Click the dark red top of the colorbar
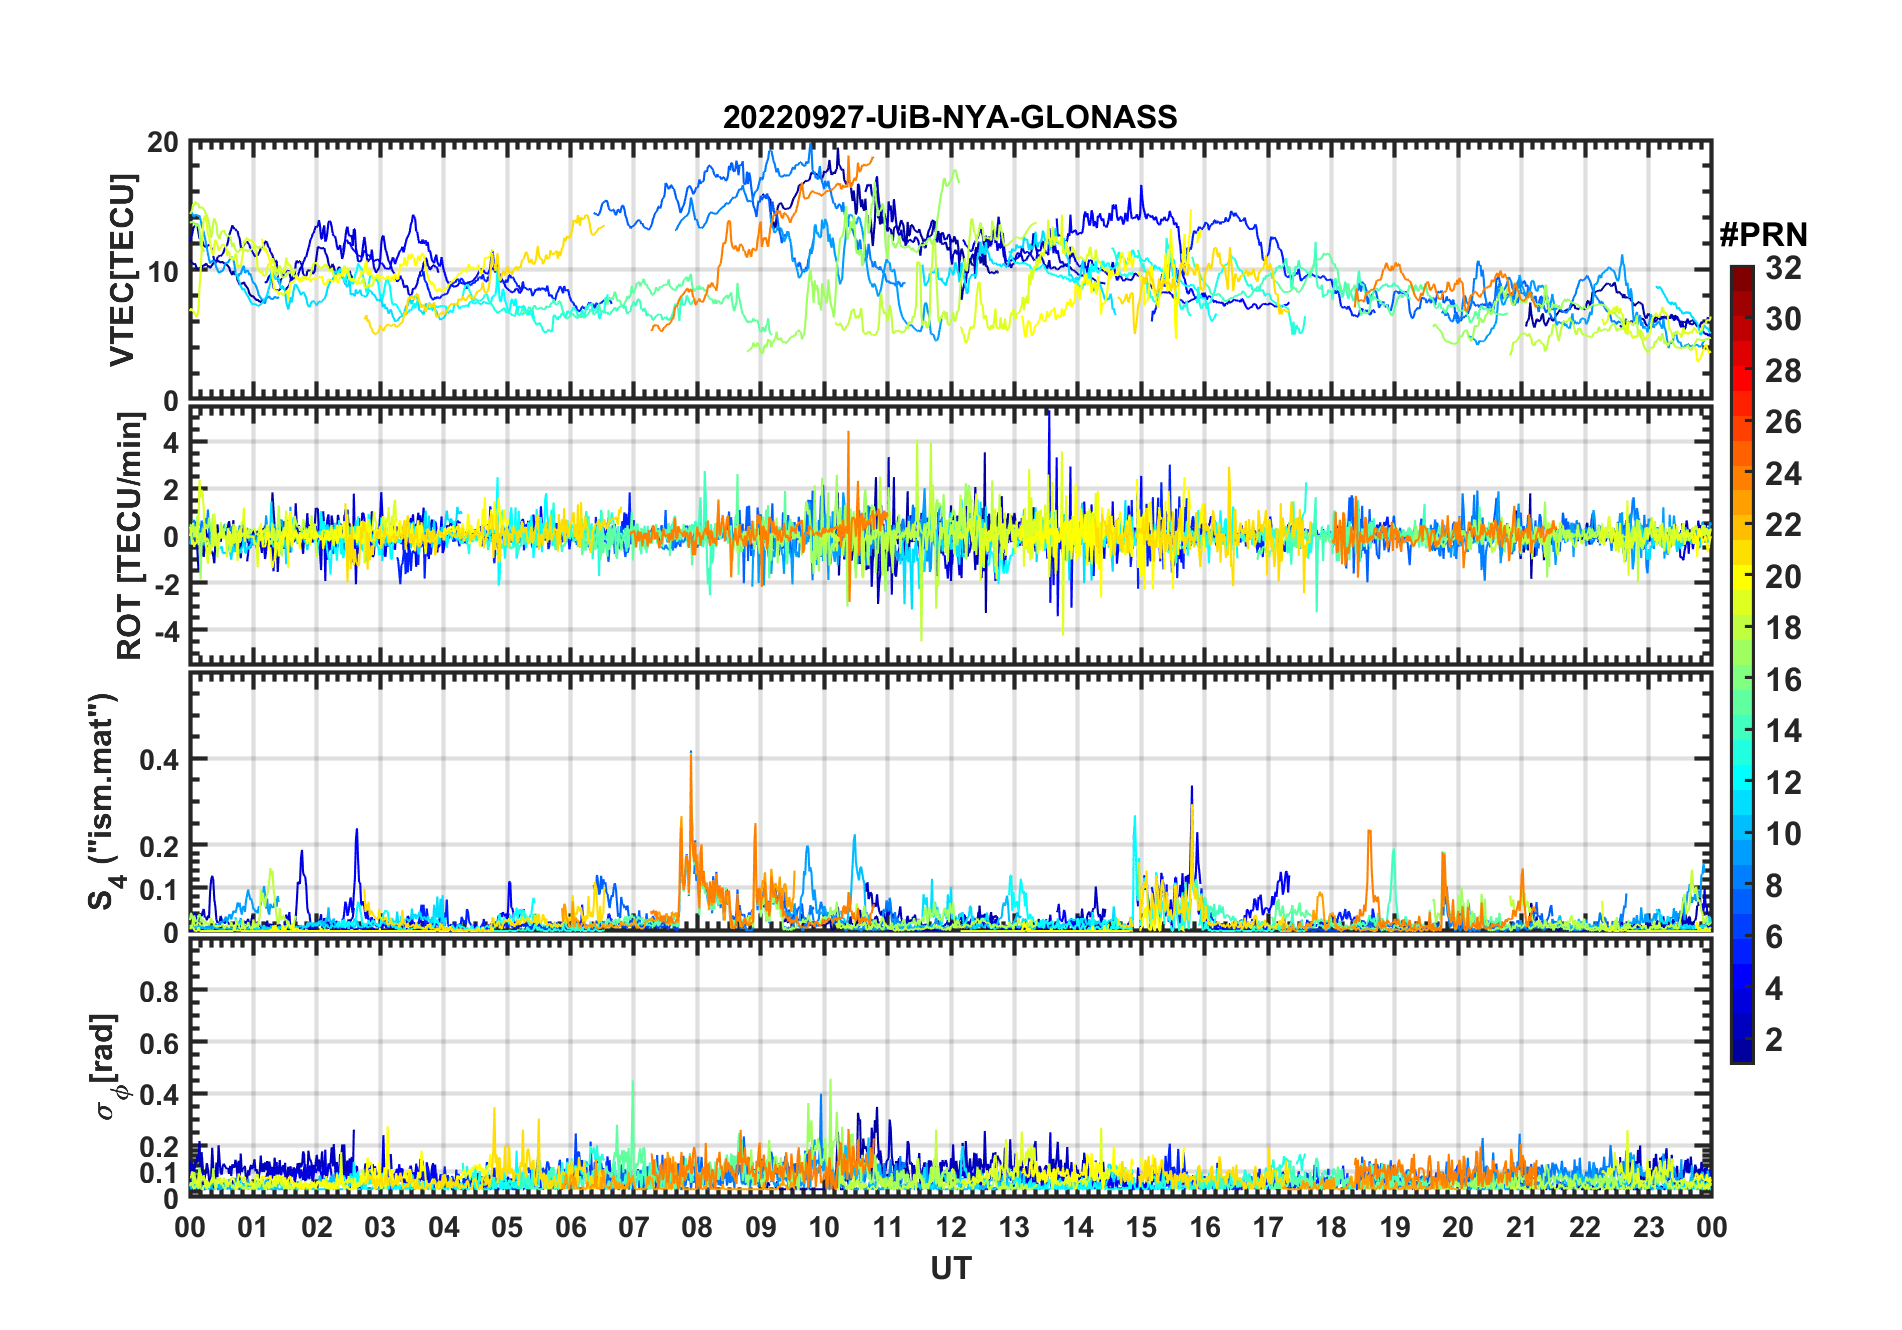Viewport: 1902px width, 1330px height. click(x=1742, y=273)
